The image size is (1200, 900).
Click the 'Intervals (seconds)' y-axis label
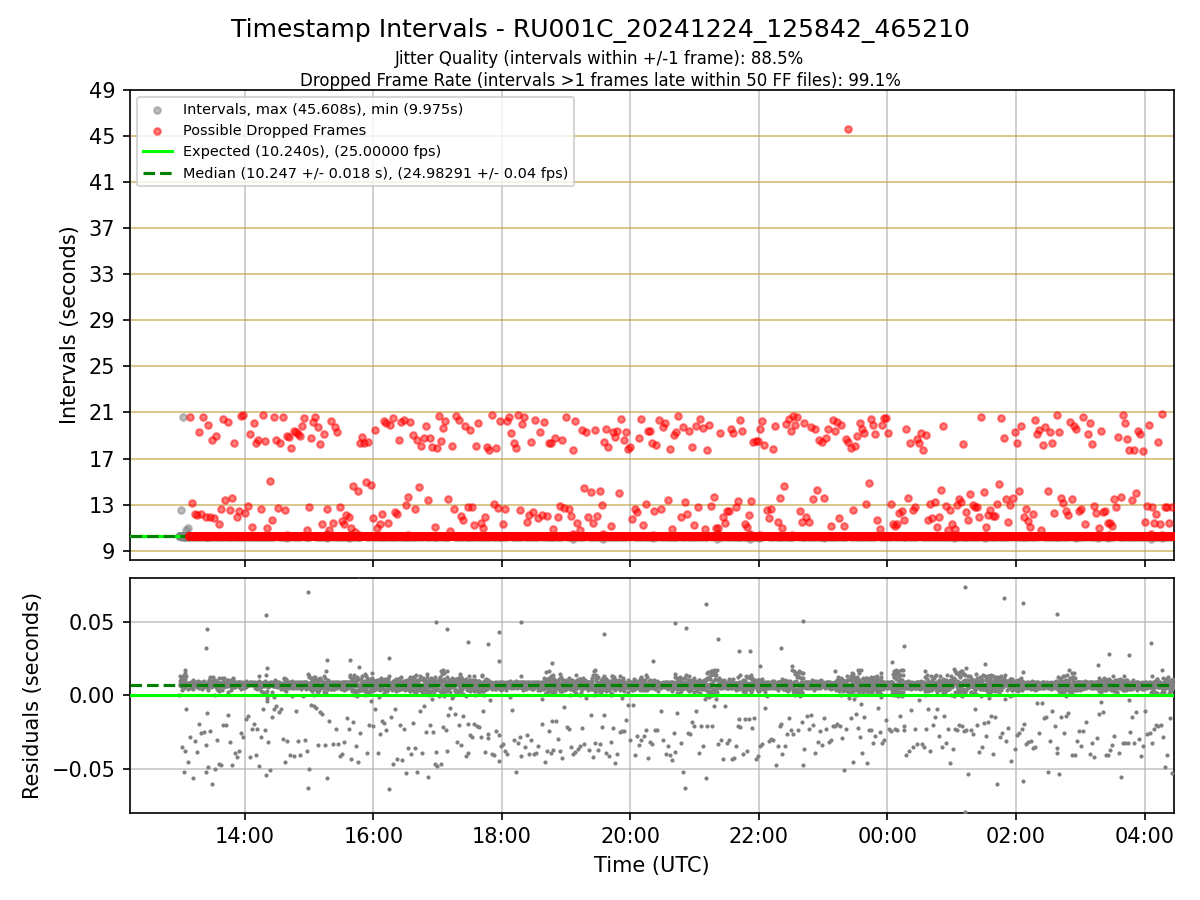tap(68, 325)
